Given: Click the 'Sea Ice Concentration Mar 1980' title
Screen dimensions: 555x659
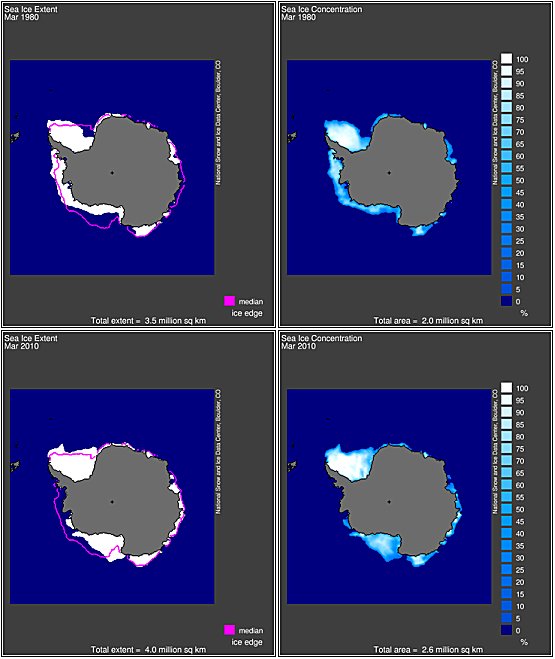Looking at the screenshot, I should point(321,13).
